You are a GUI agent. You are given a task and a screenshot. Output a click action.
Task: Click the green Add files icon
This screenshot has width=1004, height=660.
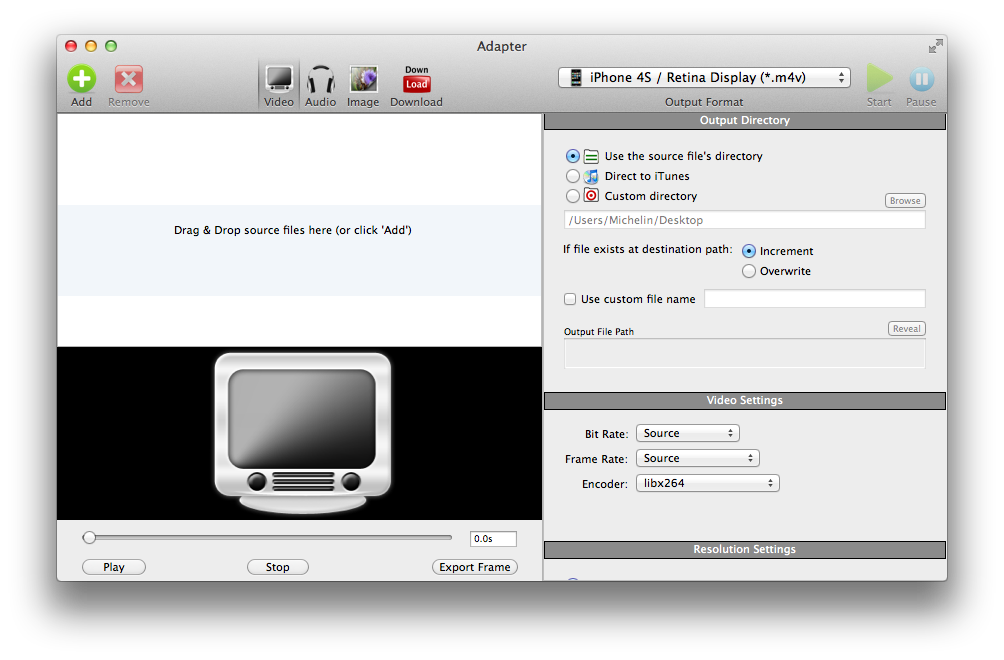[x=82, y=79]
